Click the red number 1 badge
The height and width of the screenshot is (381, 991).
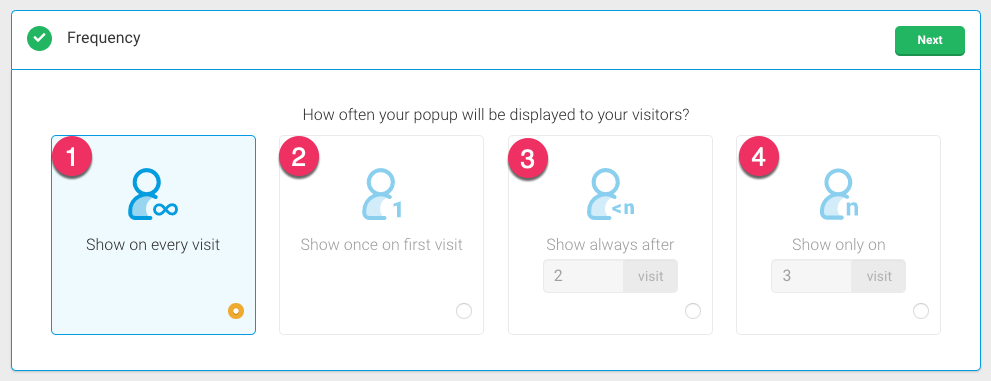[x=71, y=157]
